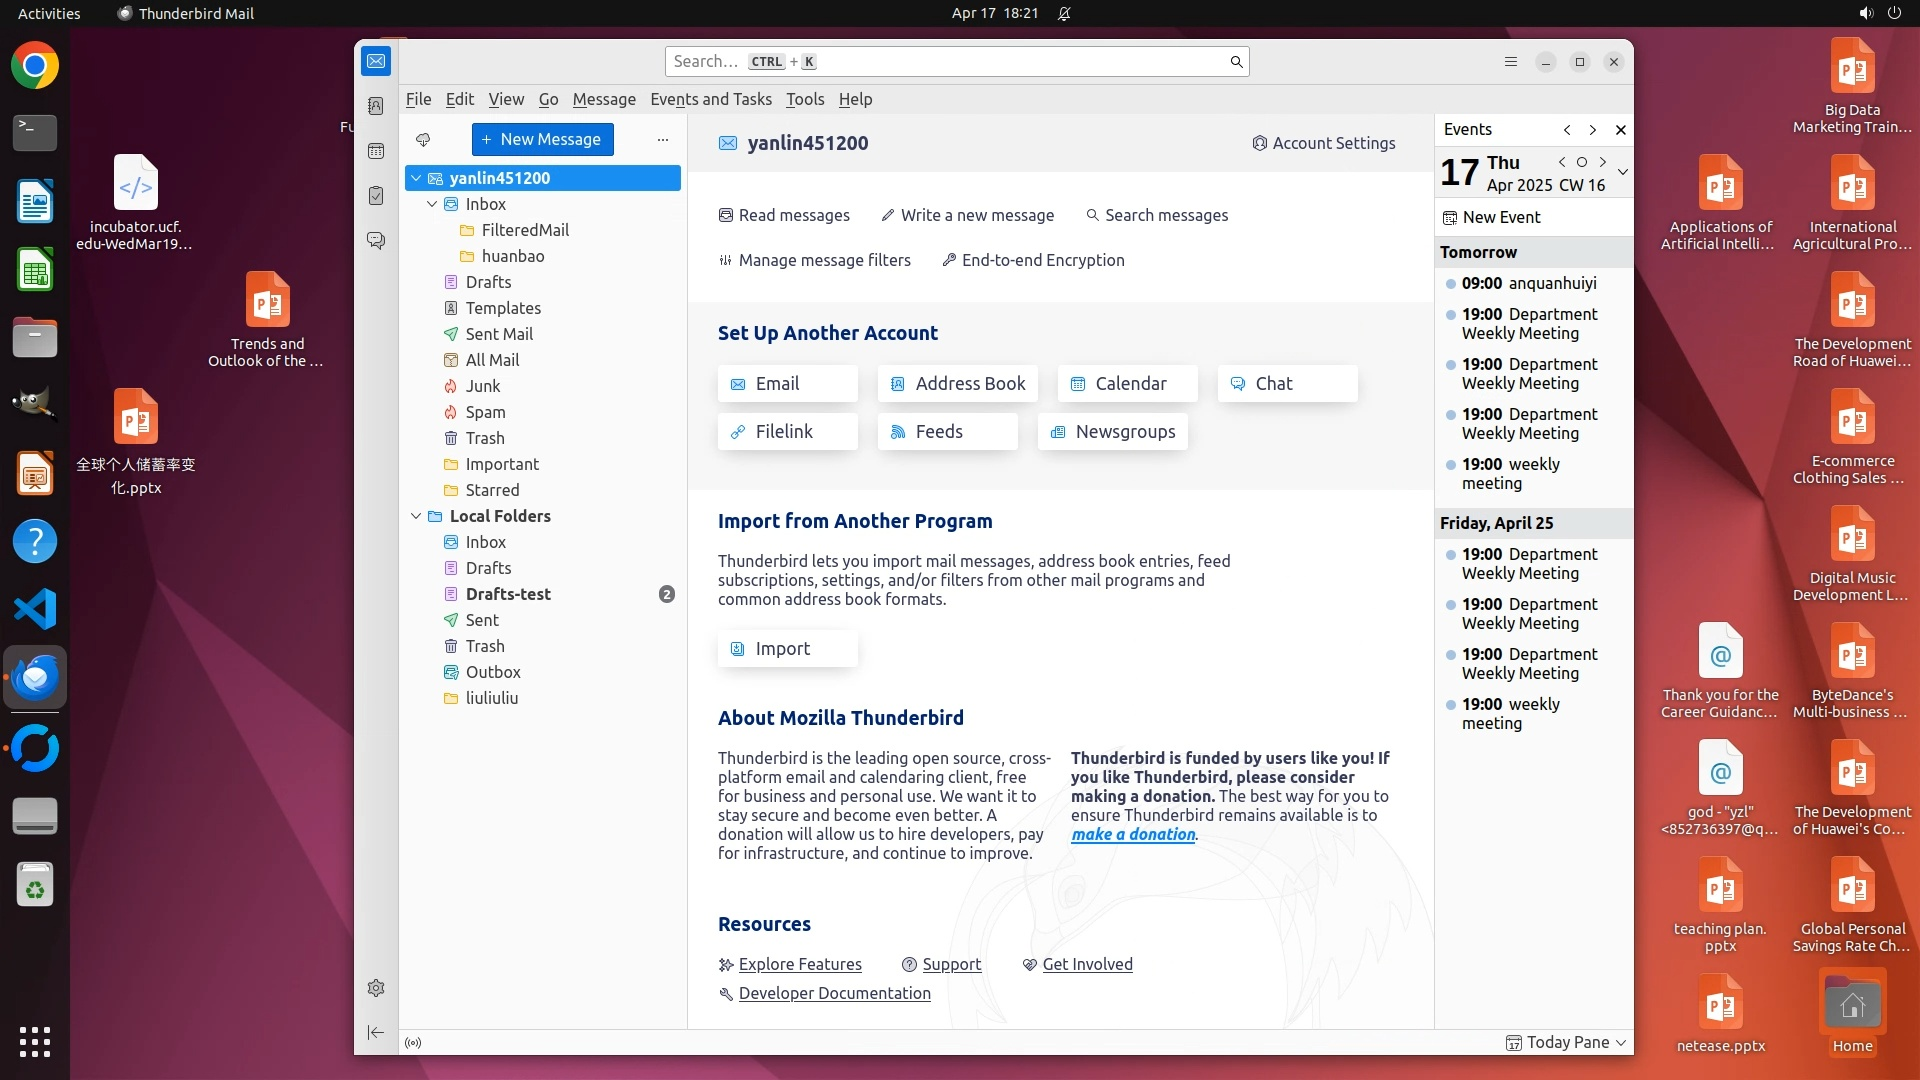
Task: Open the Thunderbird hamburger app menu
Action: coord(1511,62)
